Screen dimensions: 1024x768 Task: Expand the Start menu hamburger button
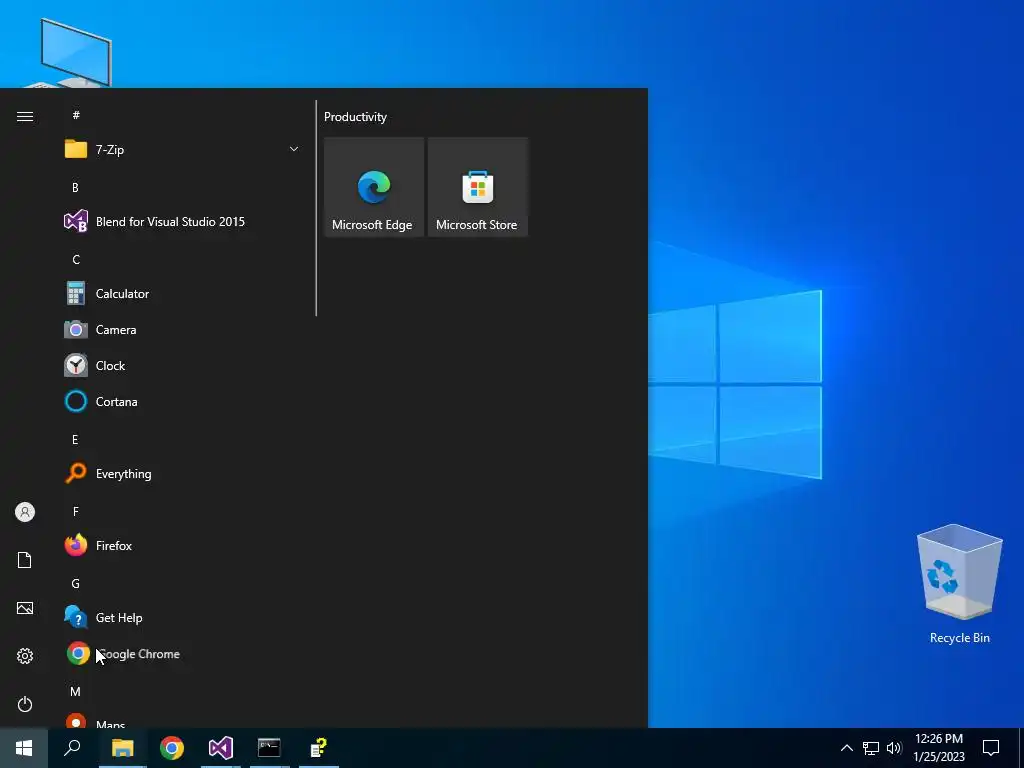coord(25,116)
